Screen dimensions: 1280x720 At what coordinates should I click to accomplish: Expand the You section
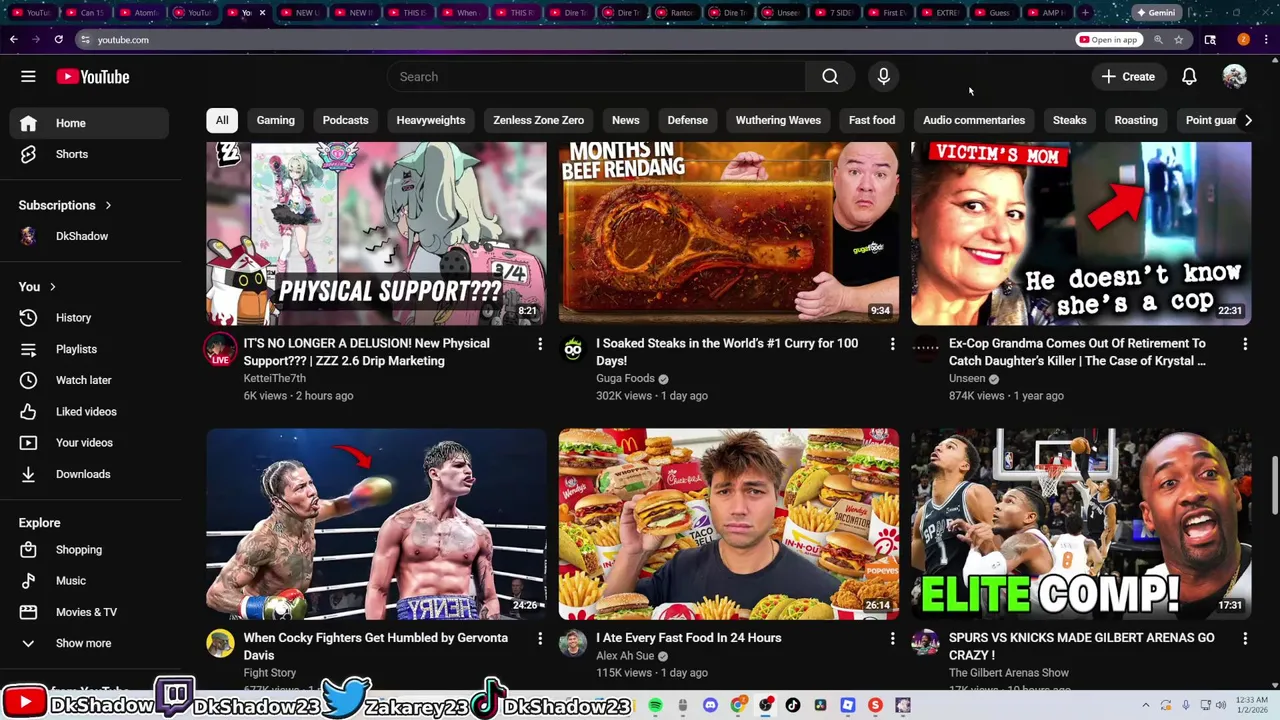(37, 287)
